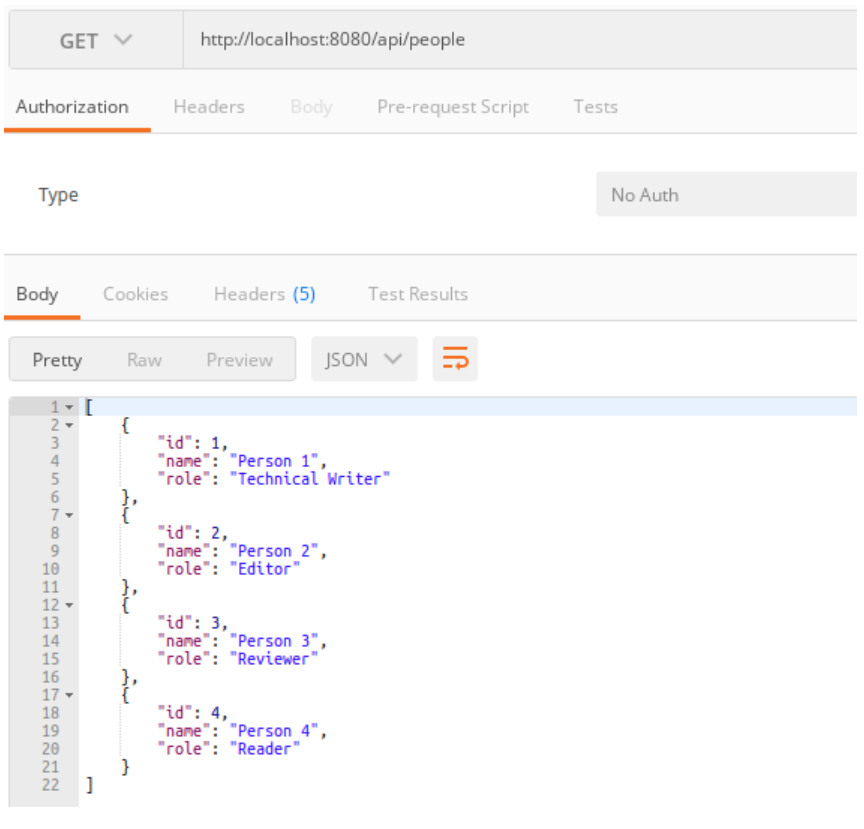This screenshot has height=829, width=864.
Task: Switch to the Headers request tab
Action: click(x=209, y=106)
